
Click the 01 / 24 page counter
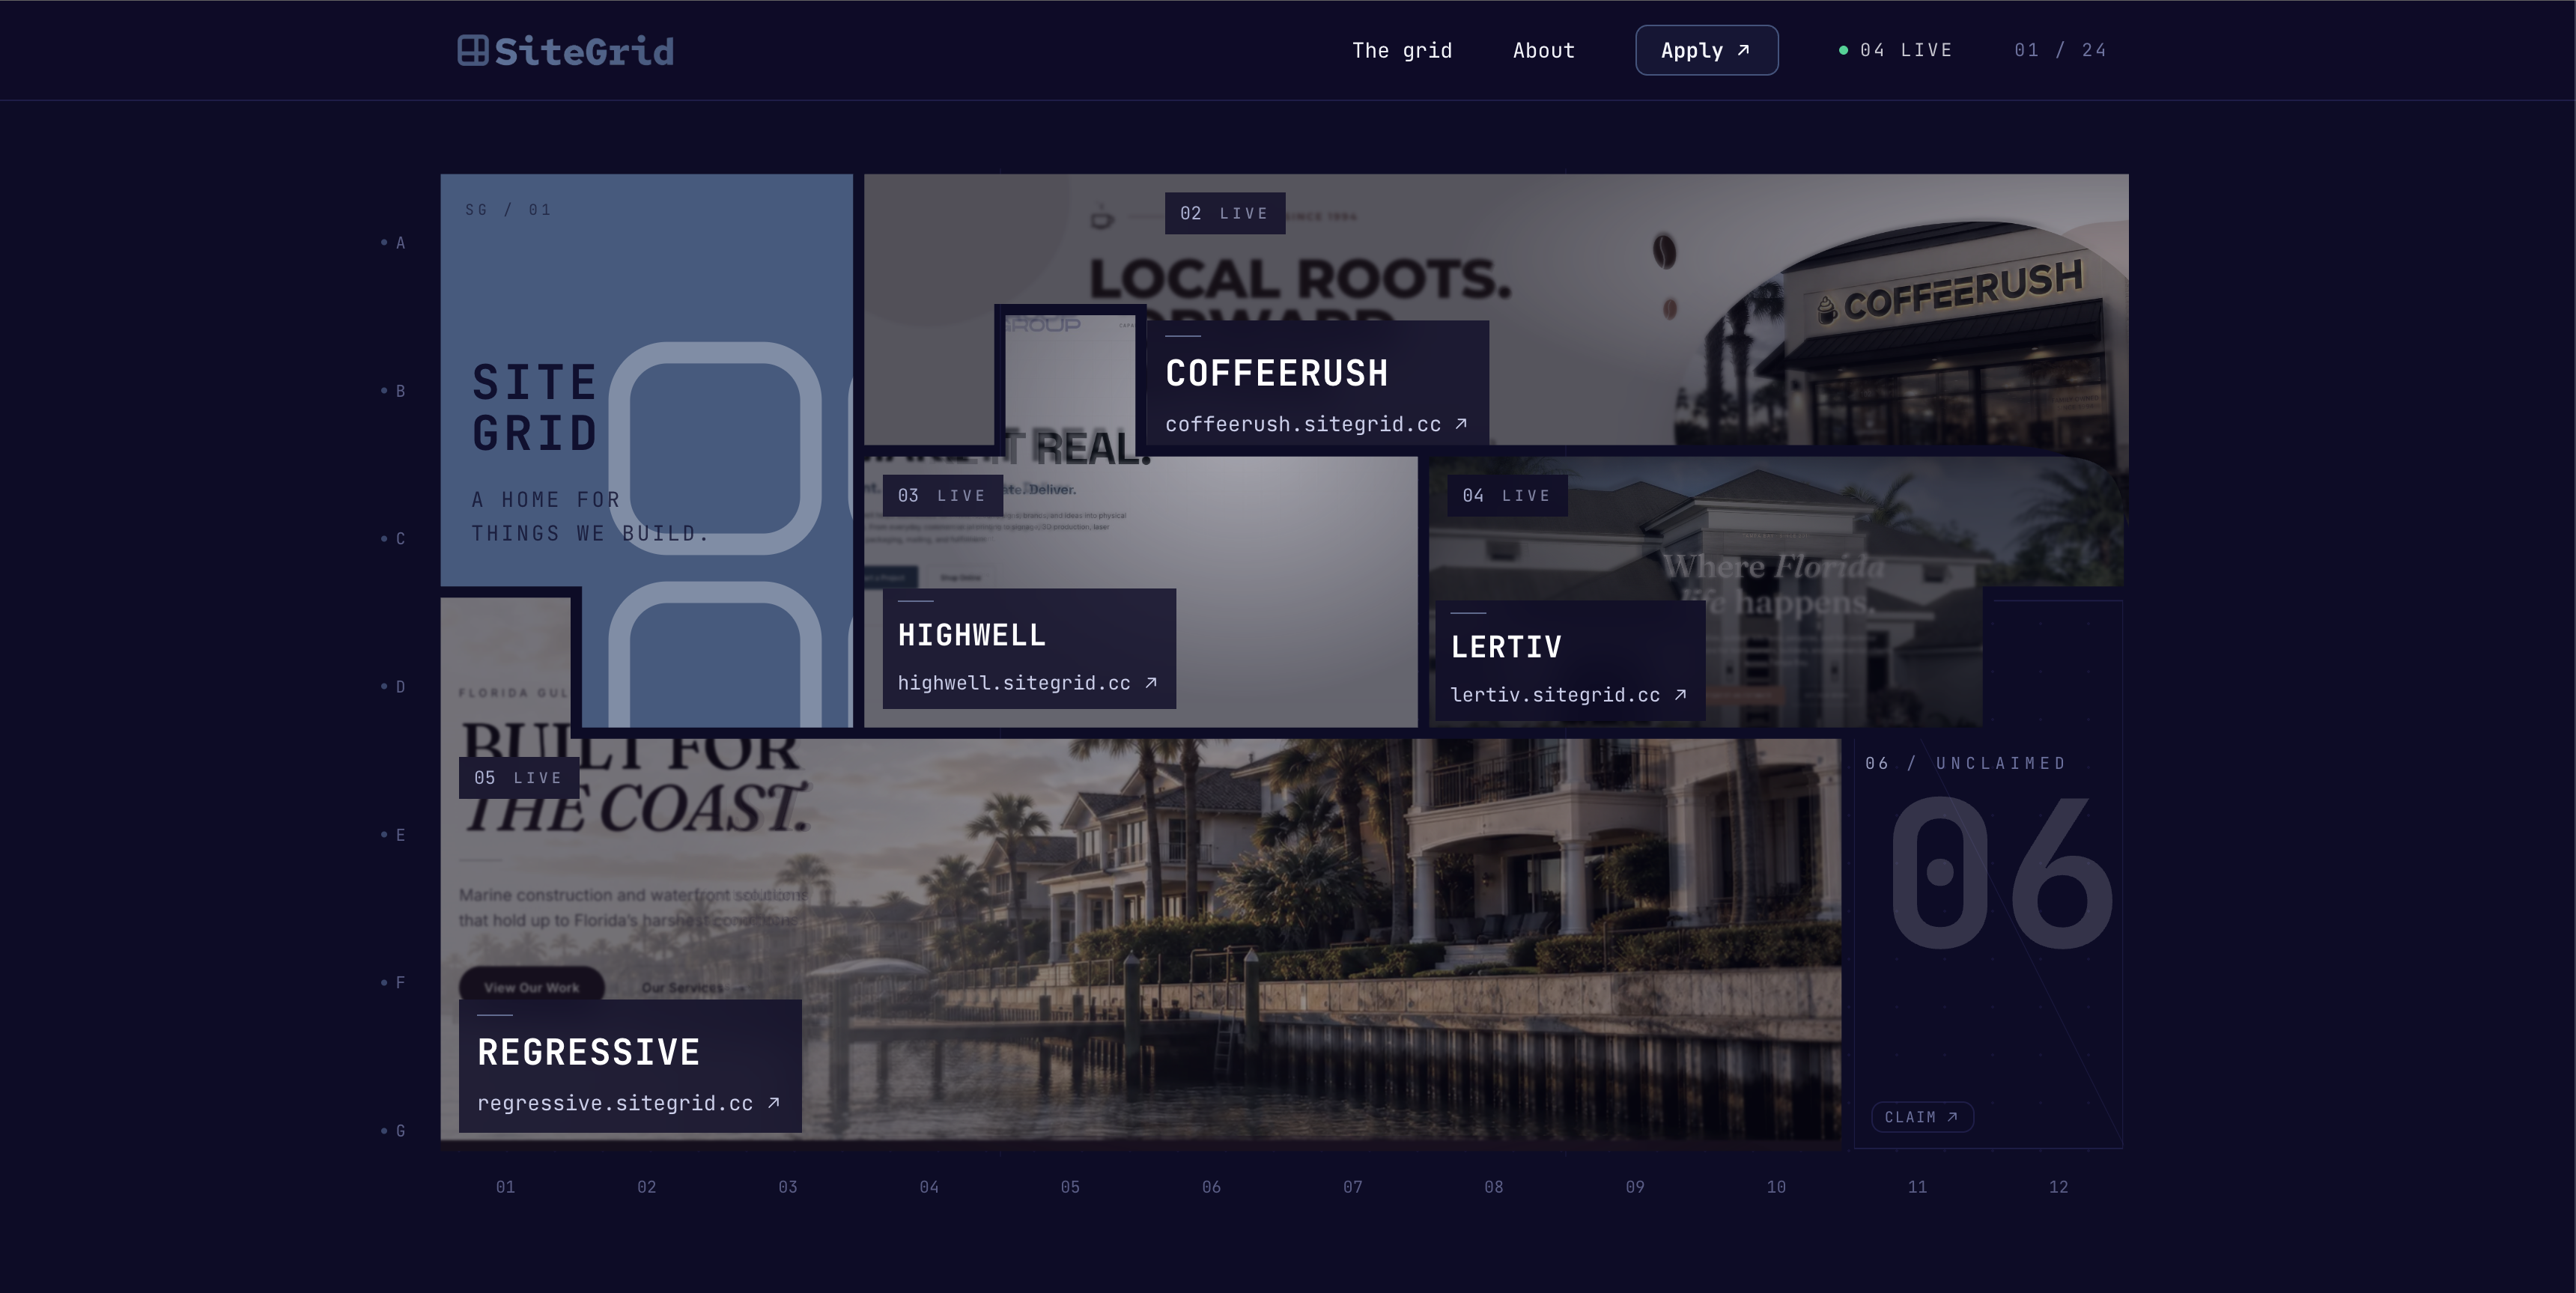coord(2060,50)
